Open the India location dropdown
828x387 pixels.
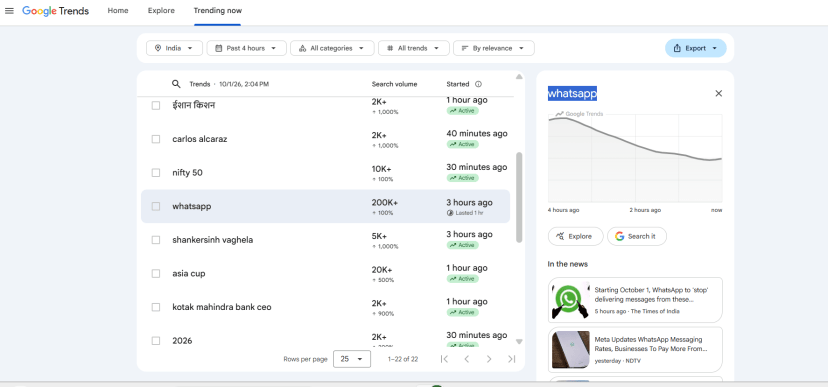pos(174,48)
